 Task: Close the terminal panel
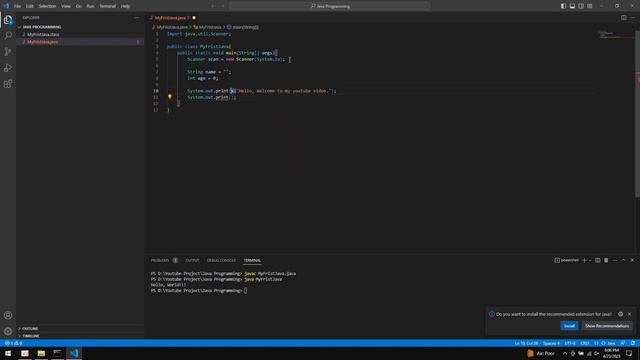point(632,260)
